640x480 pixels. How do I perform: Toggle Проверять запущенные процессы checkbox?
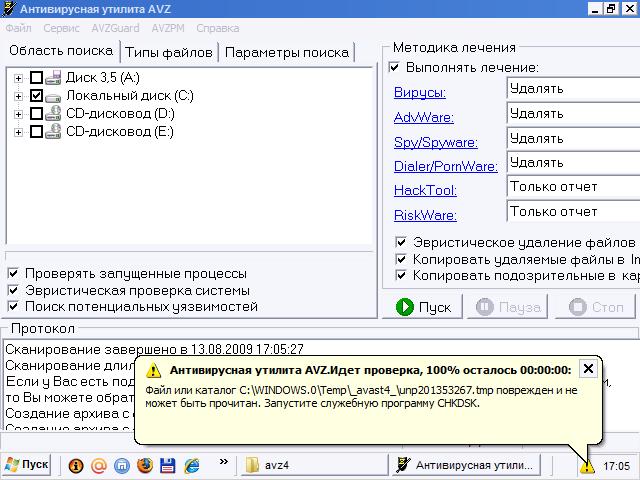pos(13,273)
